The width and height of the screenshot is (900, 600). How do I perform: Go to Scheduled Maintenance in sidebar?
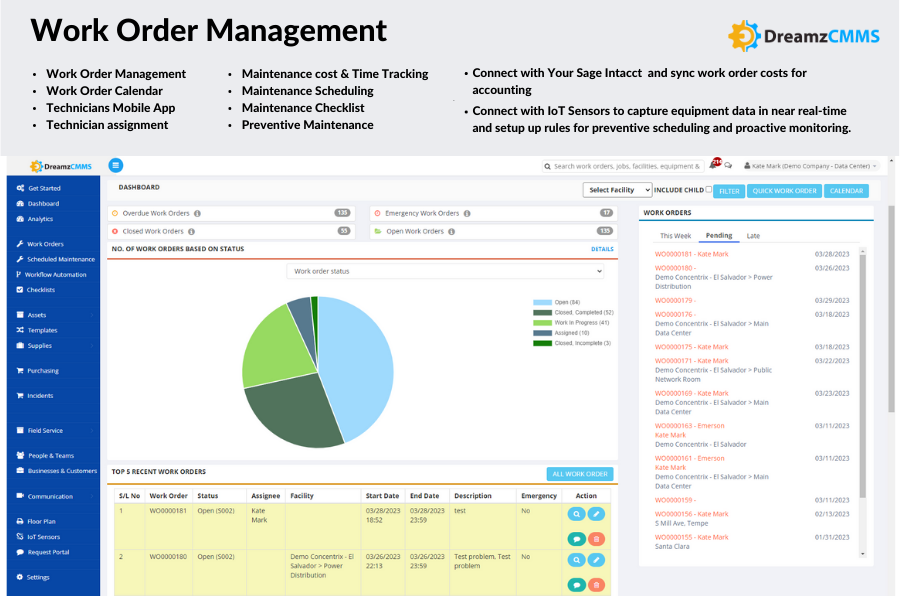click(60, 259)
